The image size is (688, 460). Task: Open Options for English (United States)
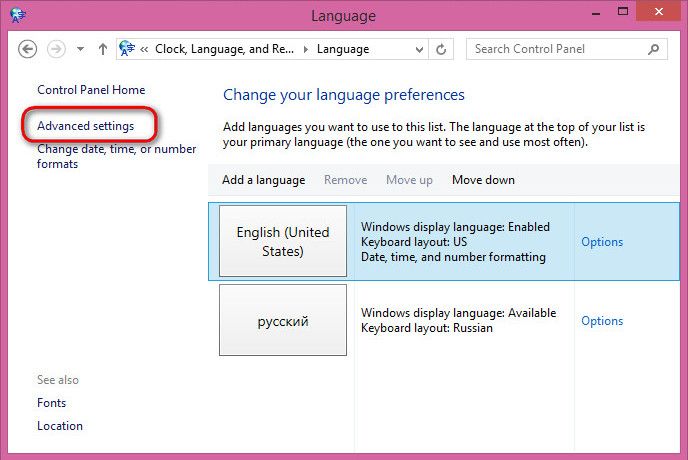point(602,242)
